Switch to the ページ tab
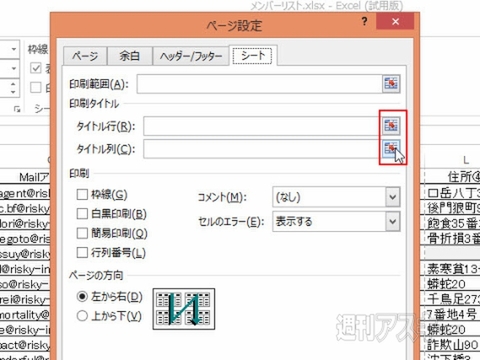 [x=85, y=56]
